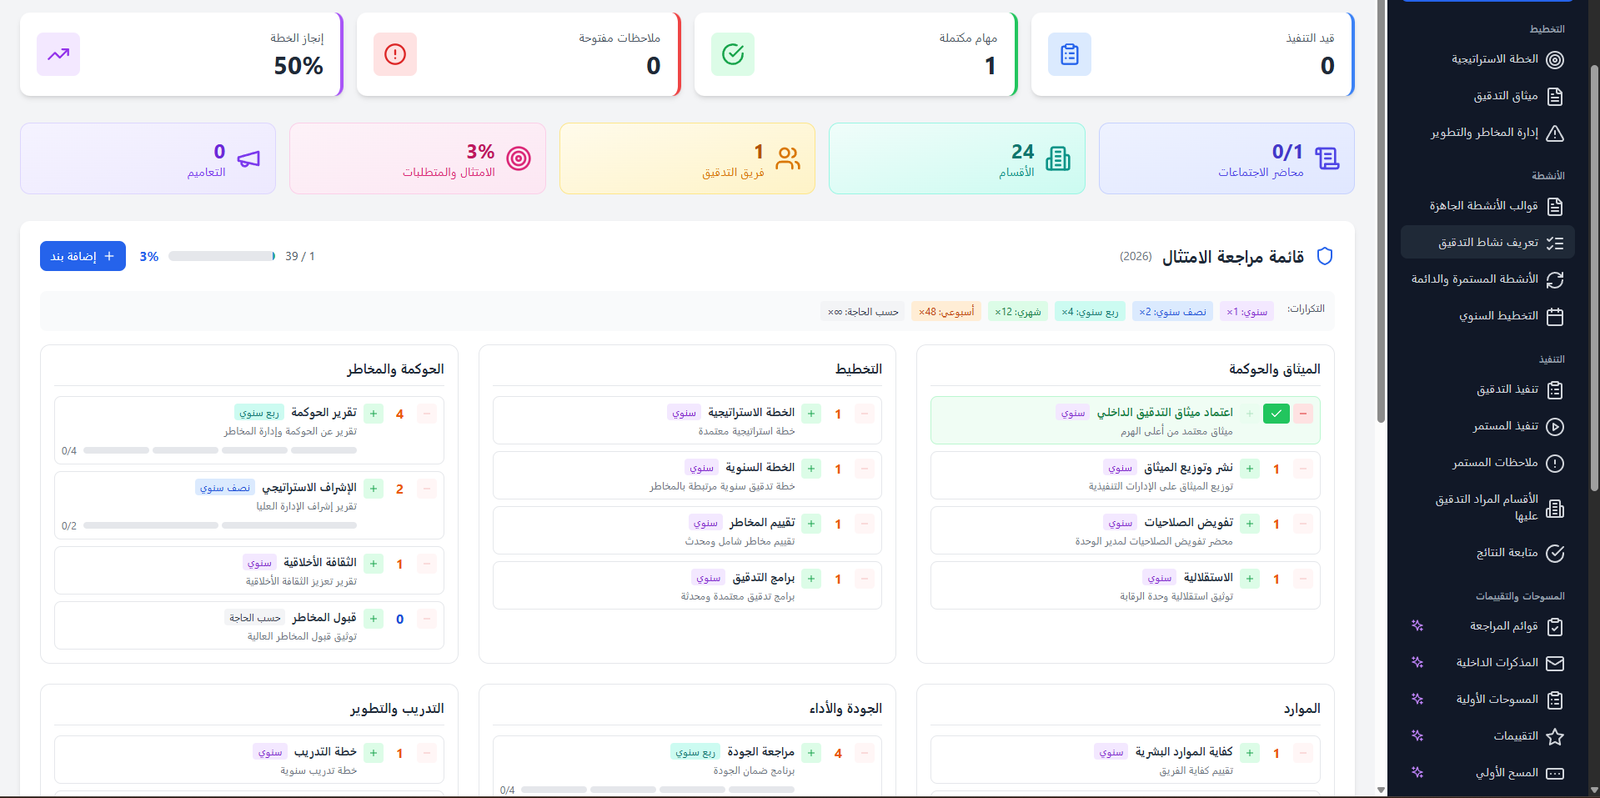Open المذكرات الداخلية in the sidebar

[x=1488, y=663]
